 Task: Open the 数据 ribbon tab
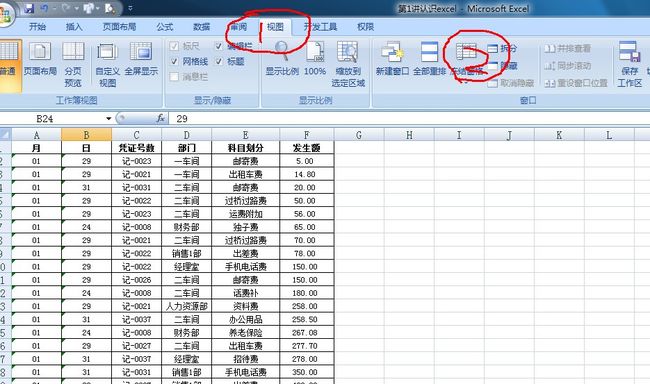click(x=201, y=27)
